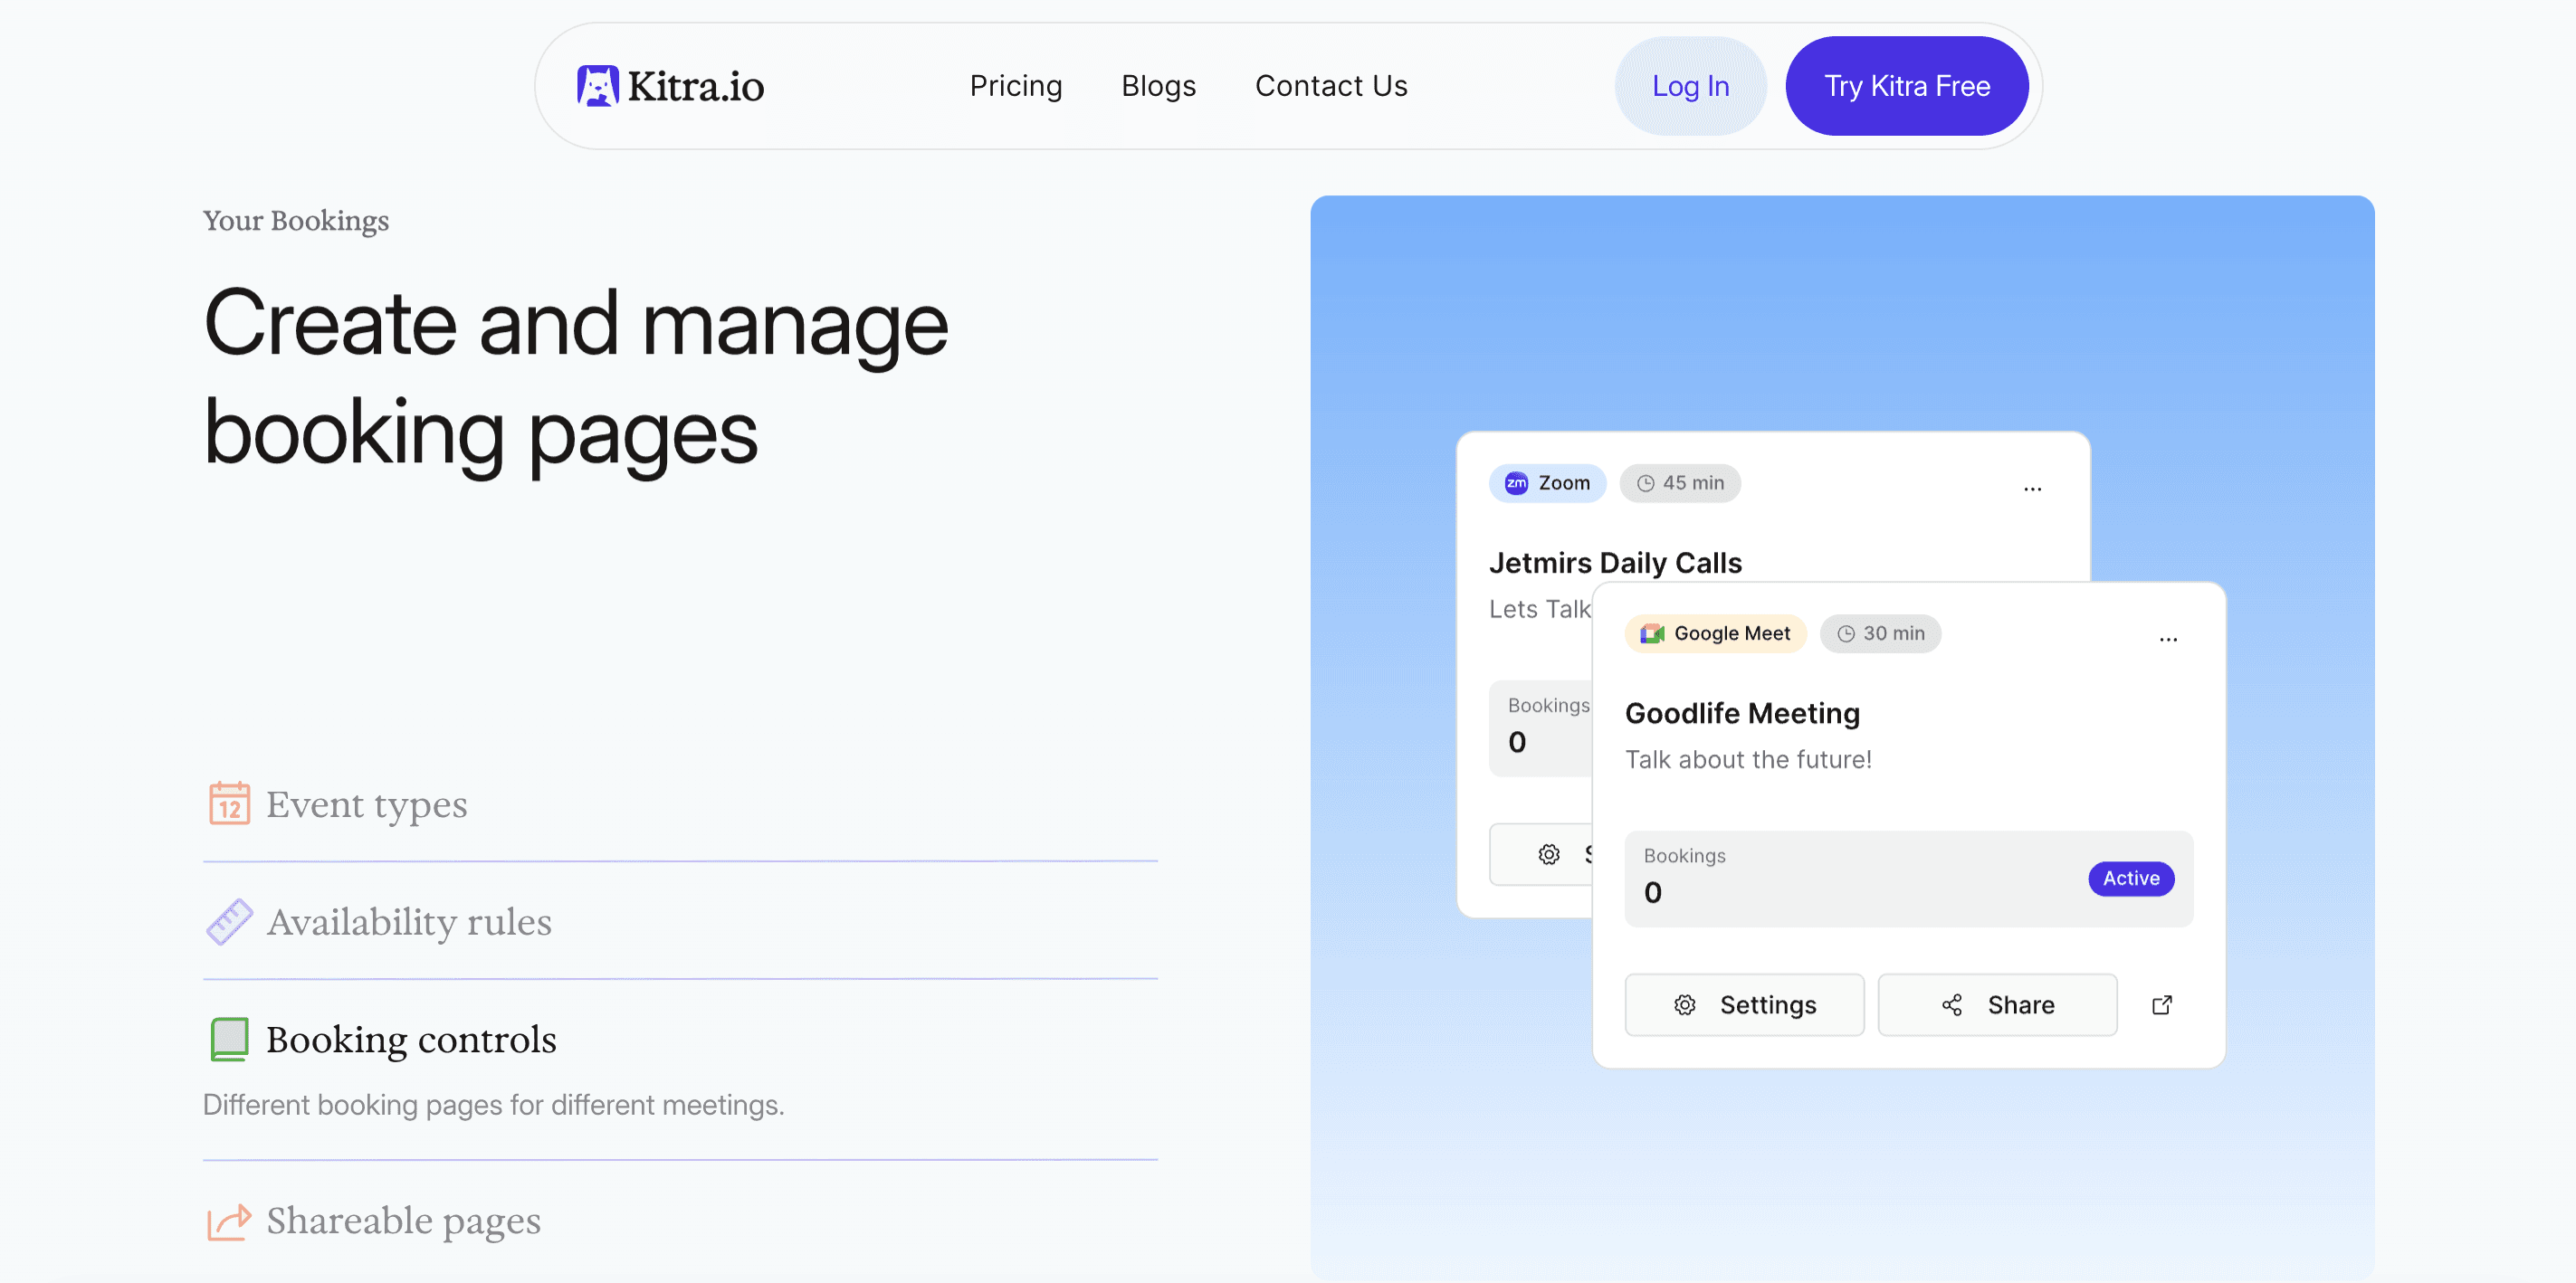Viewport: 2576px width, 1283px height.
Task: Click the Zoom badge on Jetmirs card
Action: [1547, 483]
